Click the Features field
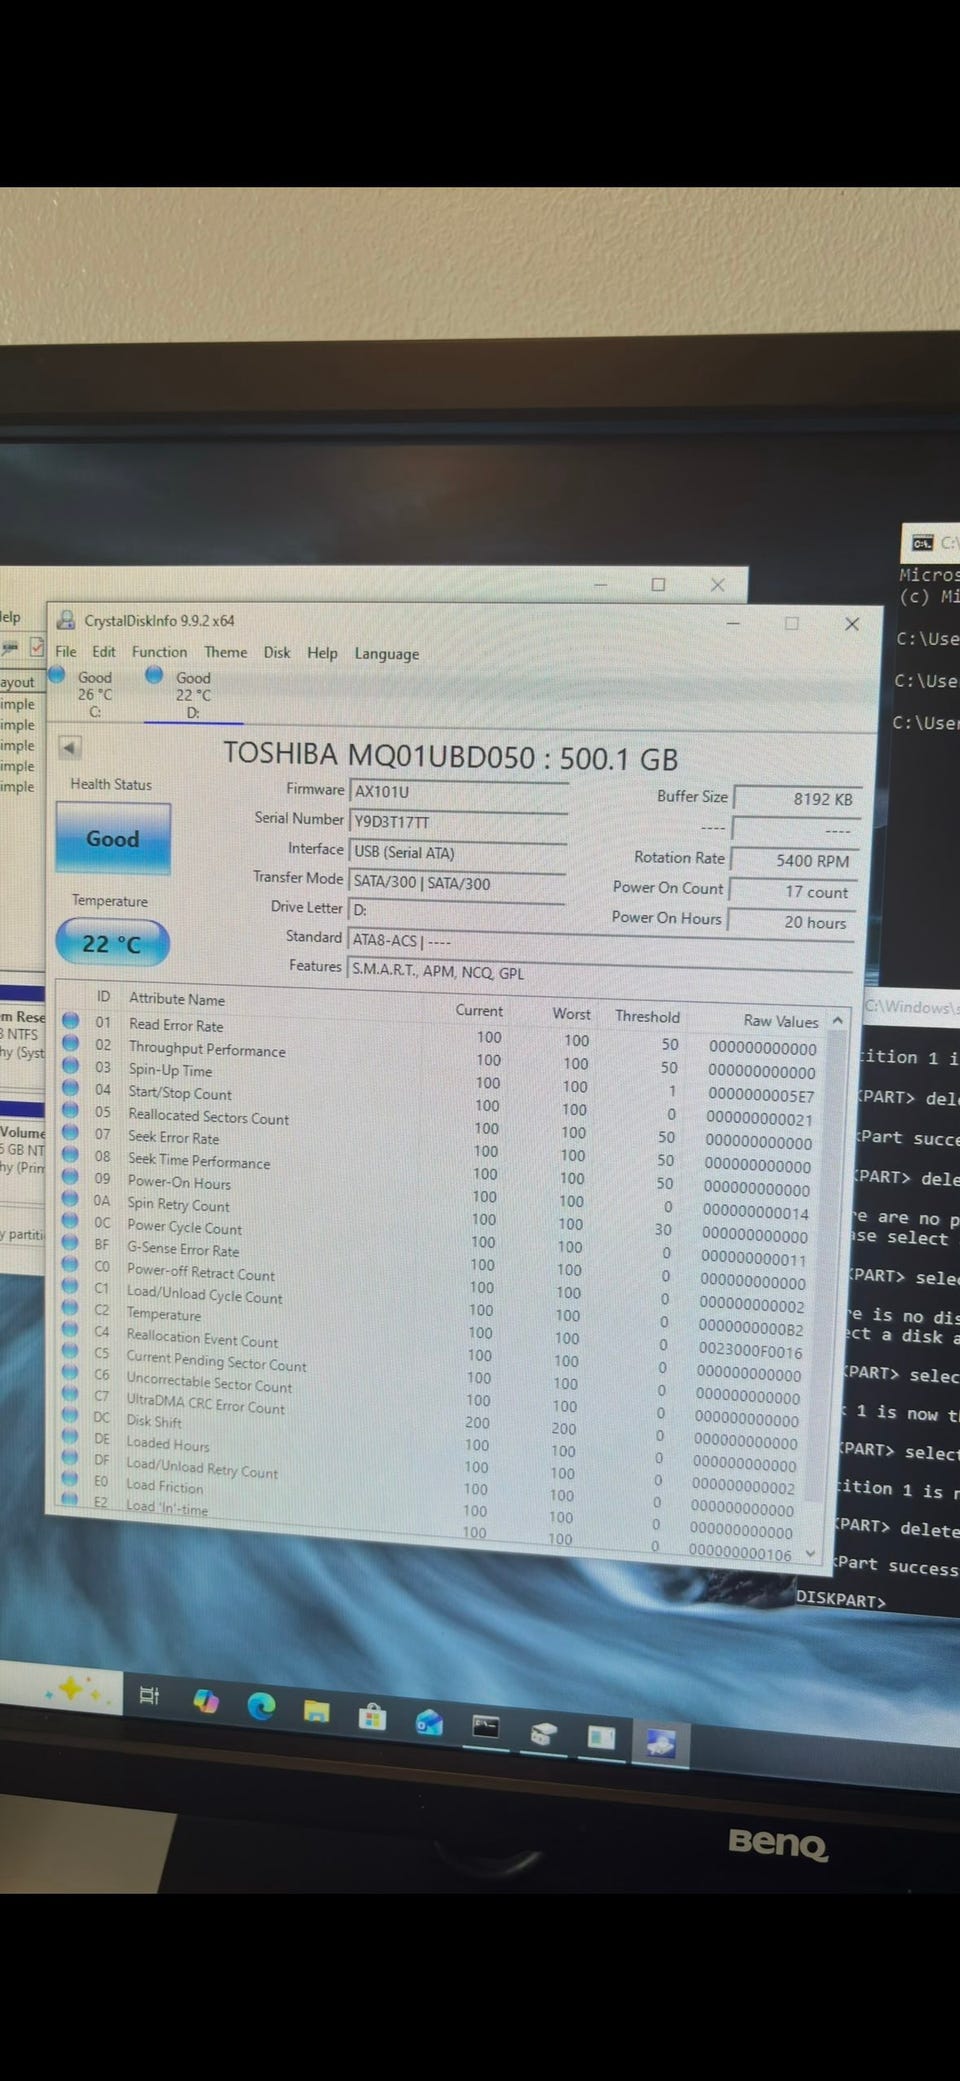This screenshot has height=2081, width=960. point(600,972)
